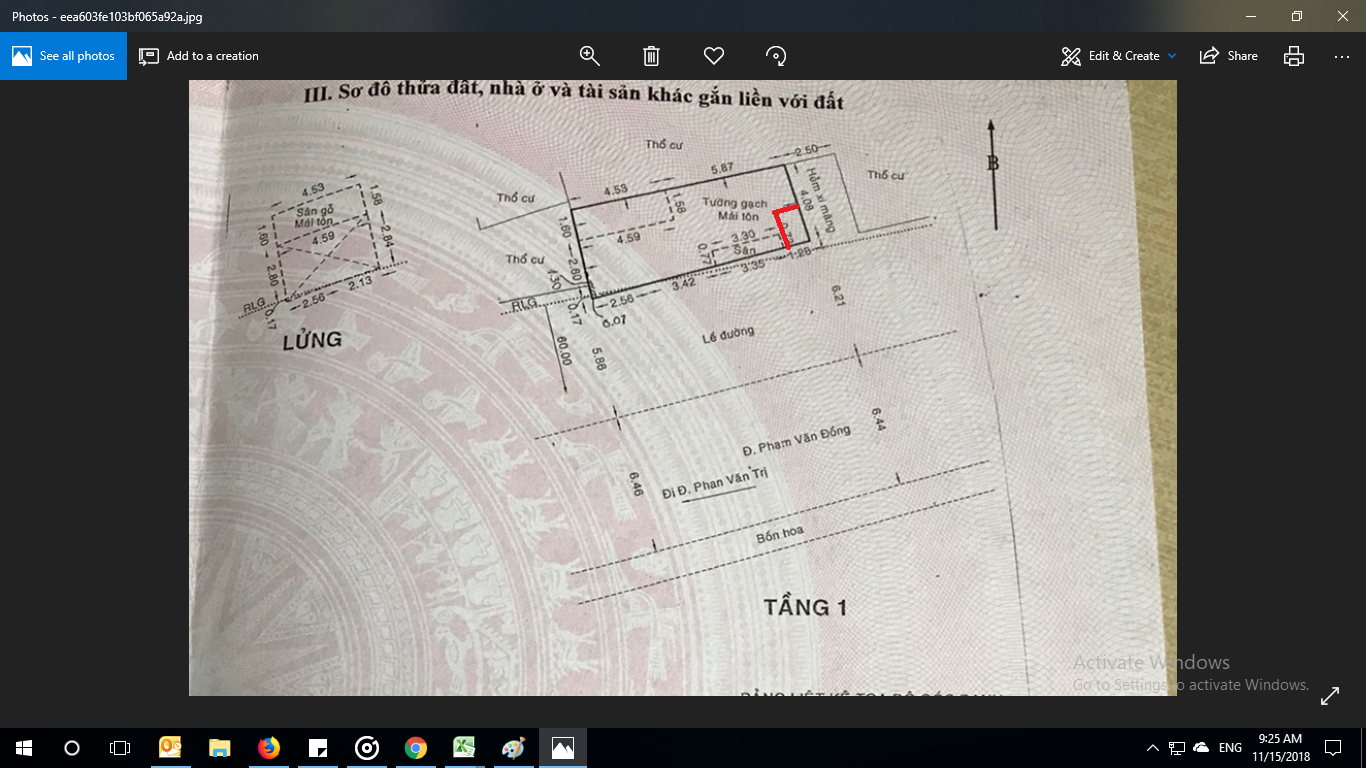This screenshot has height=768, width=1366.
Task: Open Task View on the taskbar
Action: [x=120, y=748]
